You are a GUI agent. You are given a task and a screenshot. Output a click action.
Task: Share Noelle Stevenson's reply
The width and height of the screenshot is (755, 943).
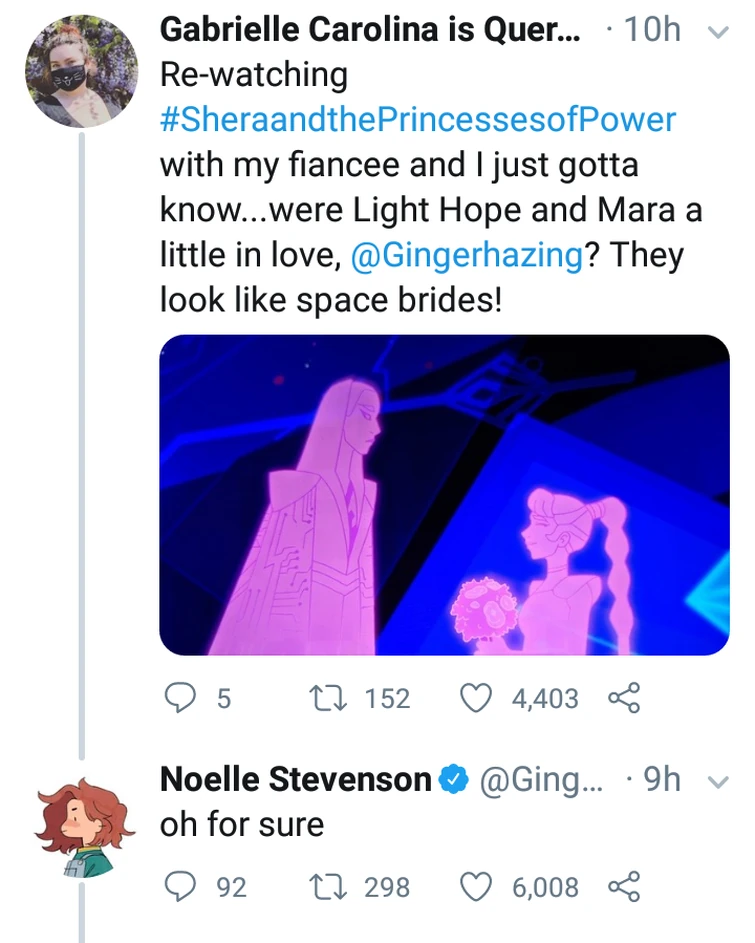[x=624, y=886]
